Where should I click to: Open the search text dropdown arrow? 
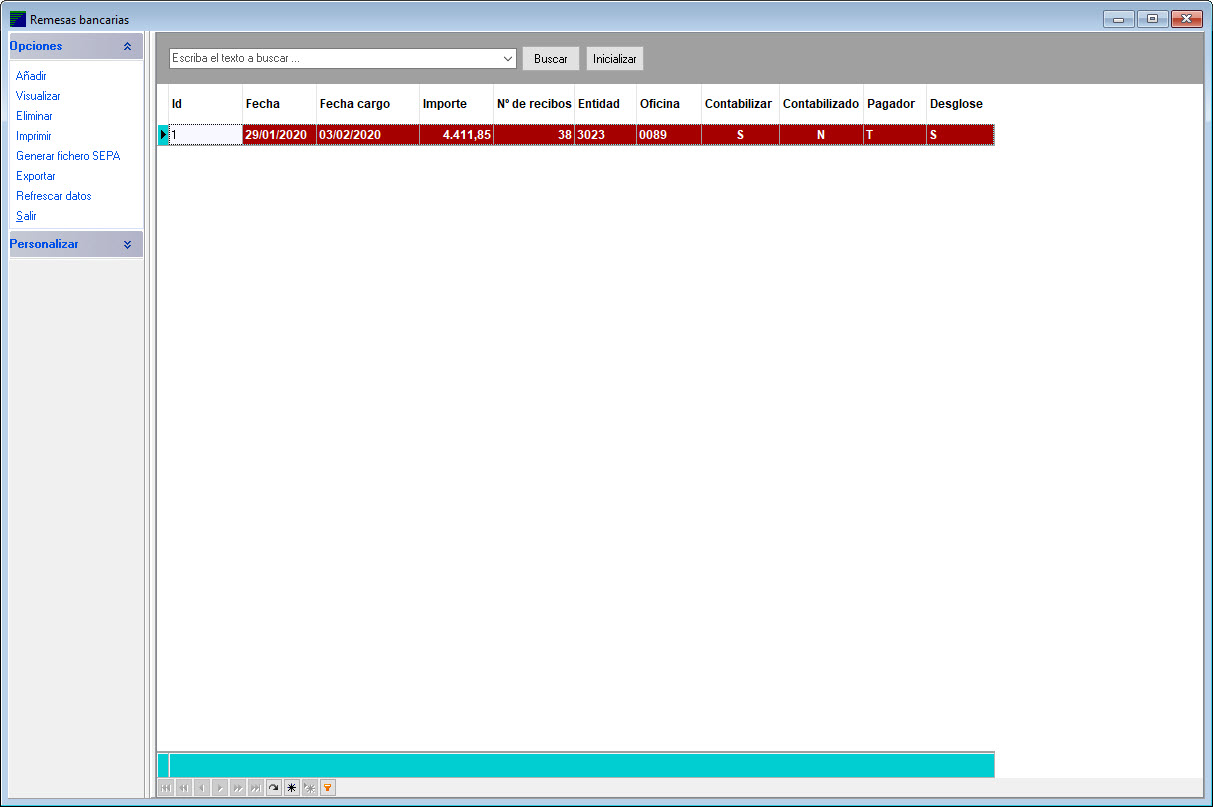point(508,59)
